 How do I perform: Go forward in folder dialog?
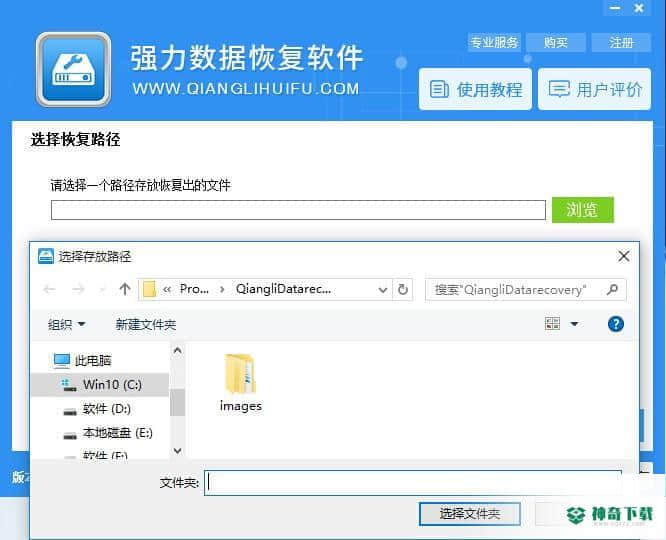tap(78, 289)
